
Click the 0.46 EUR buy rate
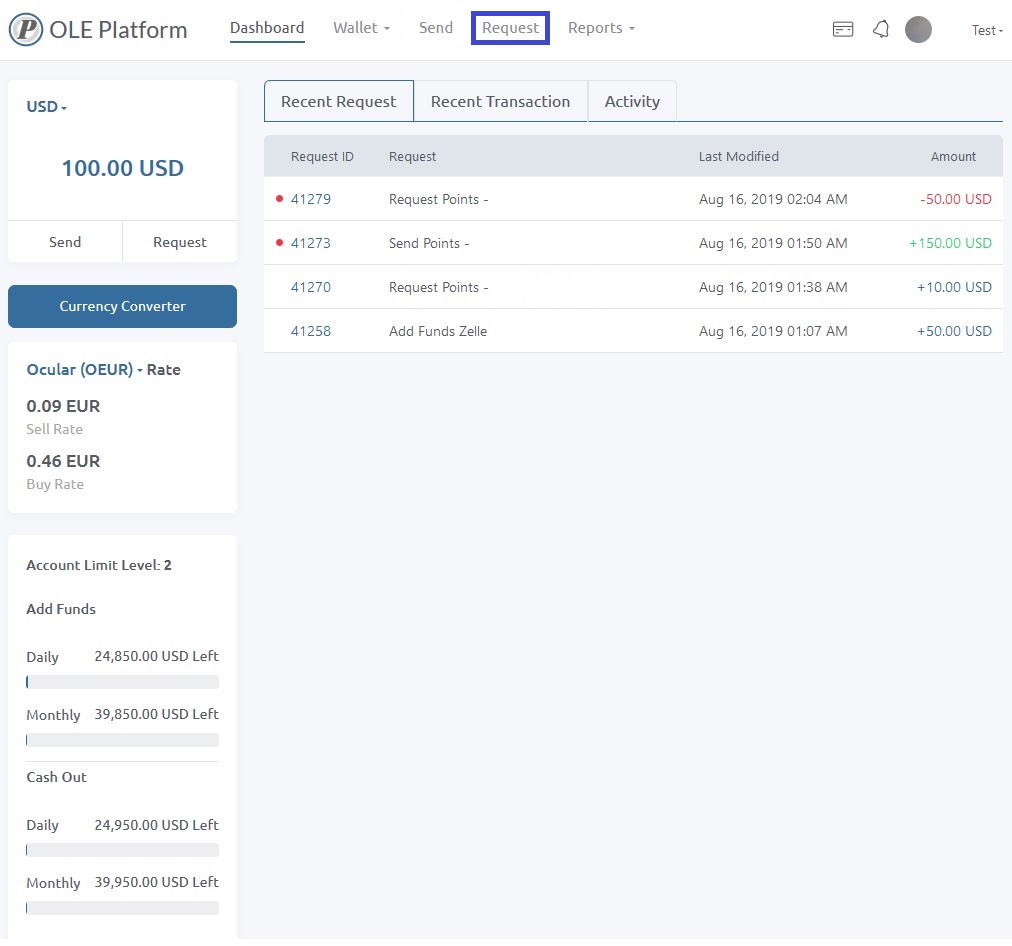[63, 461]
